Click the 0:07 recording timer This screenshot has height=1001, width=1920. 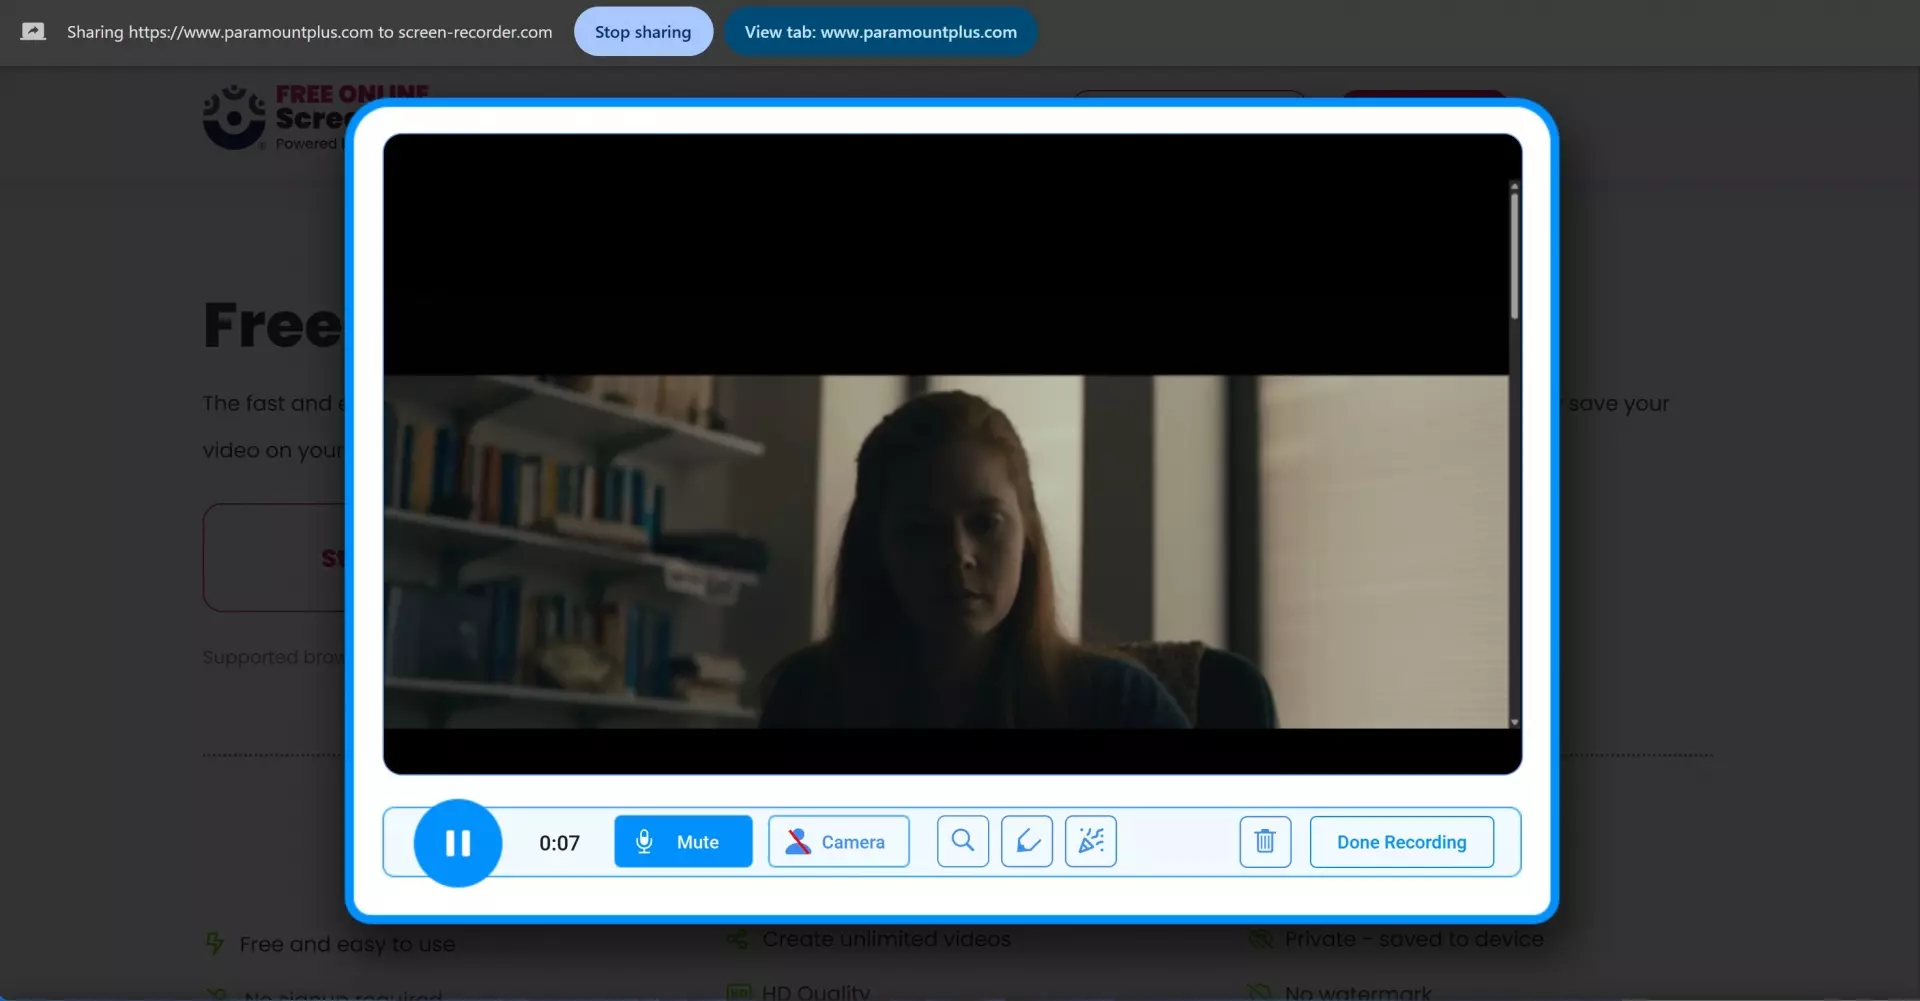pos(559,843)
